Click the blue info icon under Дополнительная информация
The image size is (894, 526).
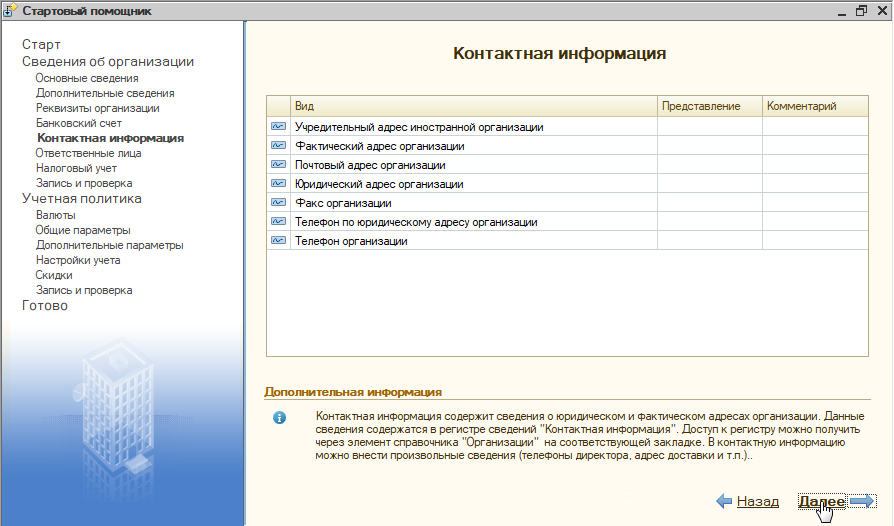click(x=280, y=417)
